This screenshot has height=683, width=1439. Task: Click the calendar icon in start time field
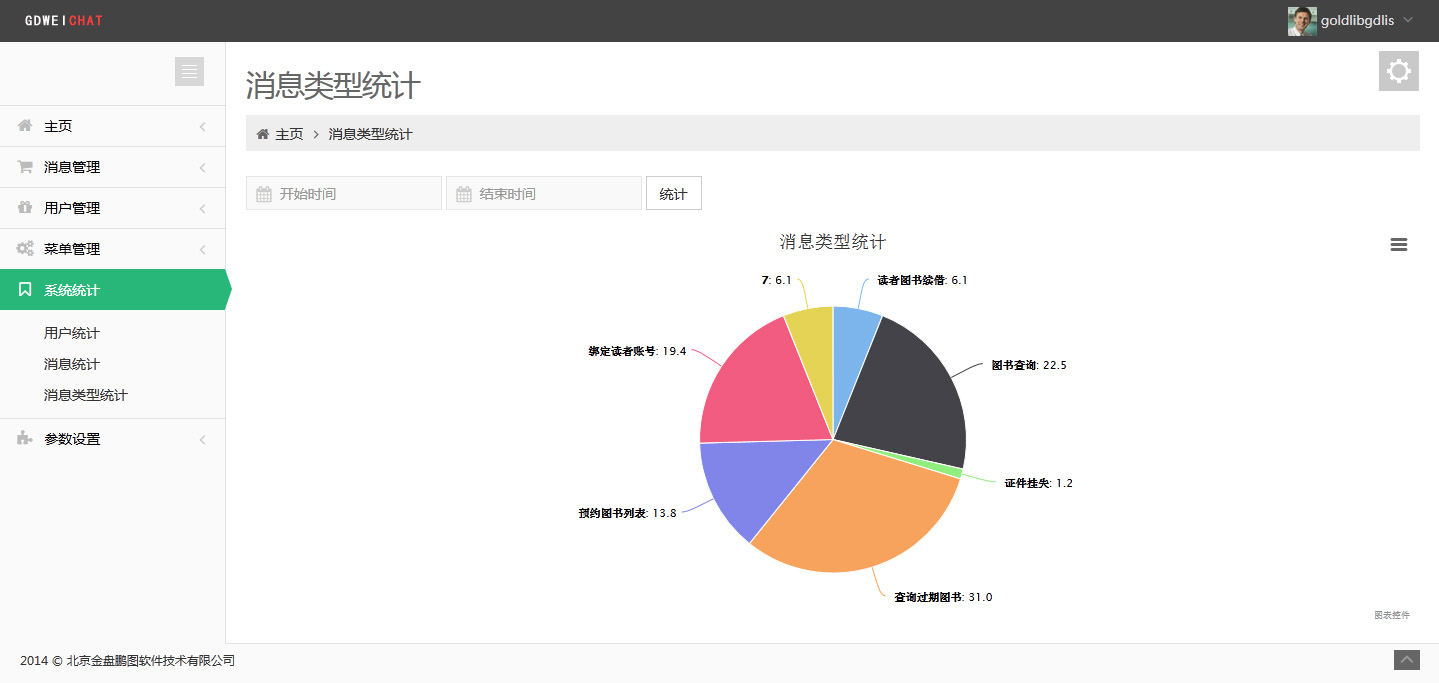tap(264, 194)
